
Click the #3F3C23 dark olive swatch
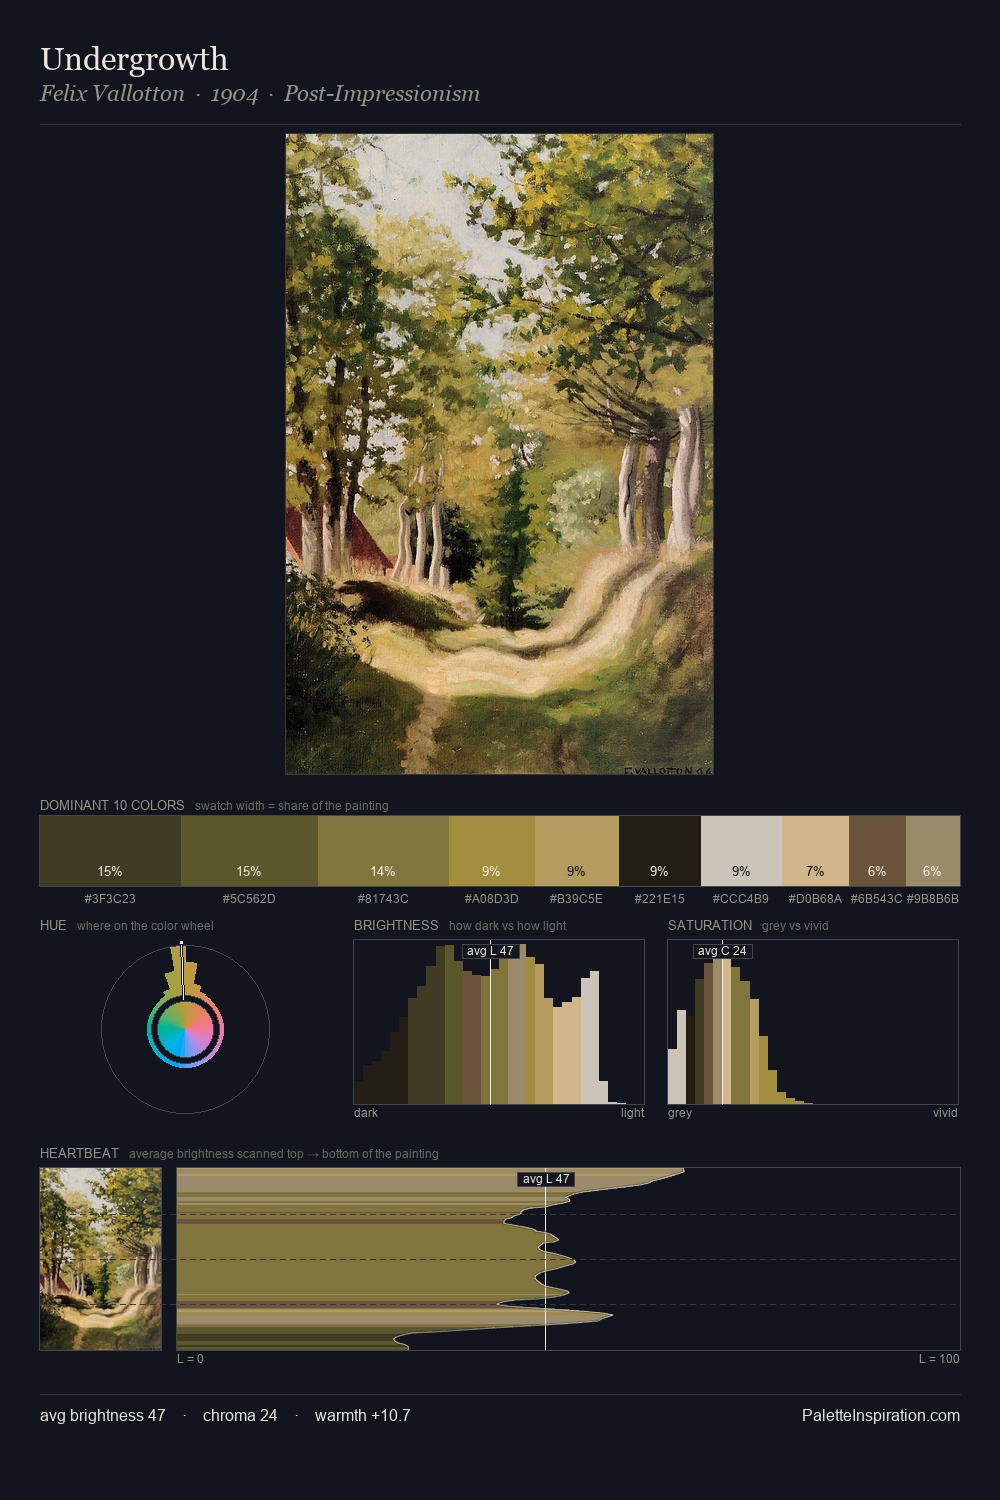coord(110,851)
